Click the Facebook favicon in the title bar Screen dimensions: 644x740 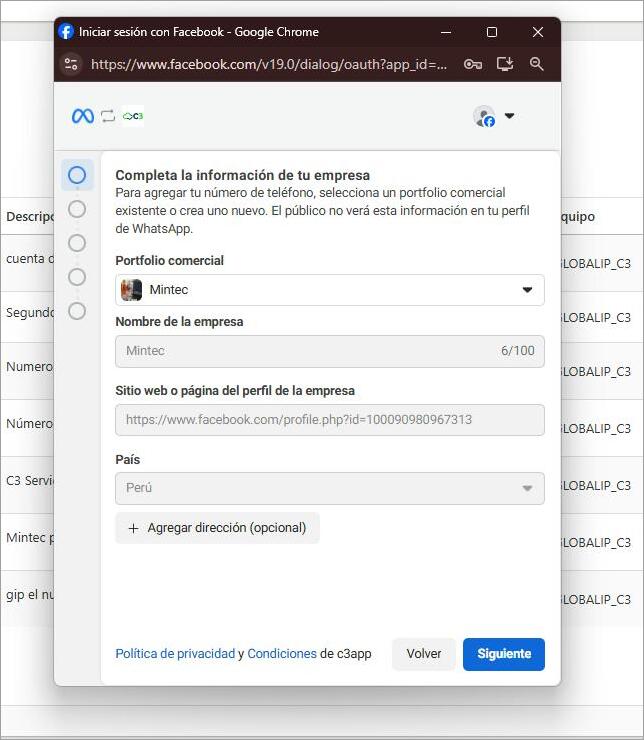point(66,32)
